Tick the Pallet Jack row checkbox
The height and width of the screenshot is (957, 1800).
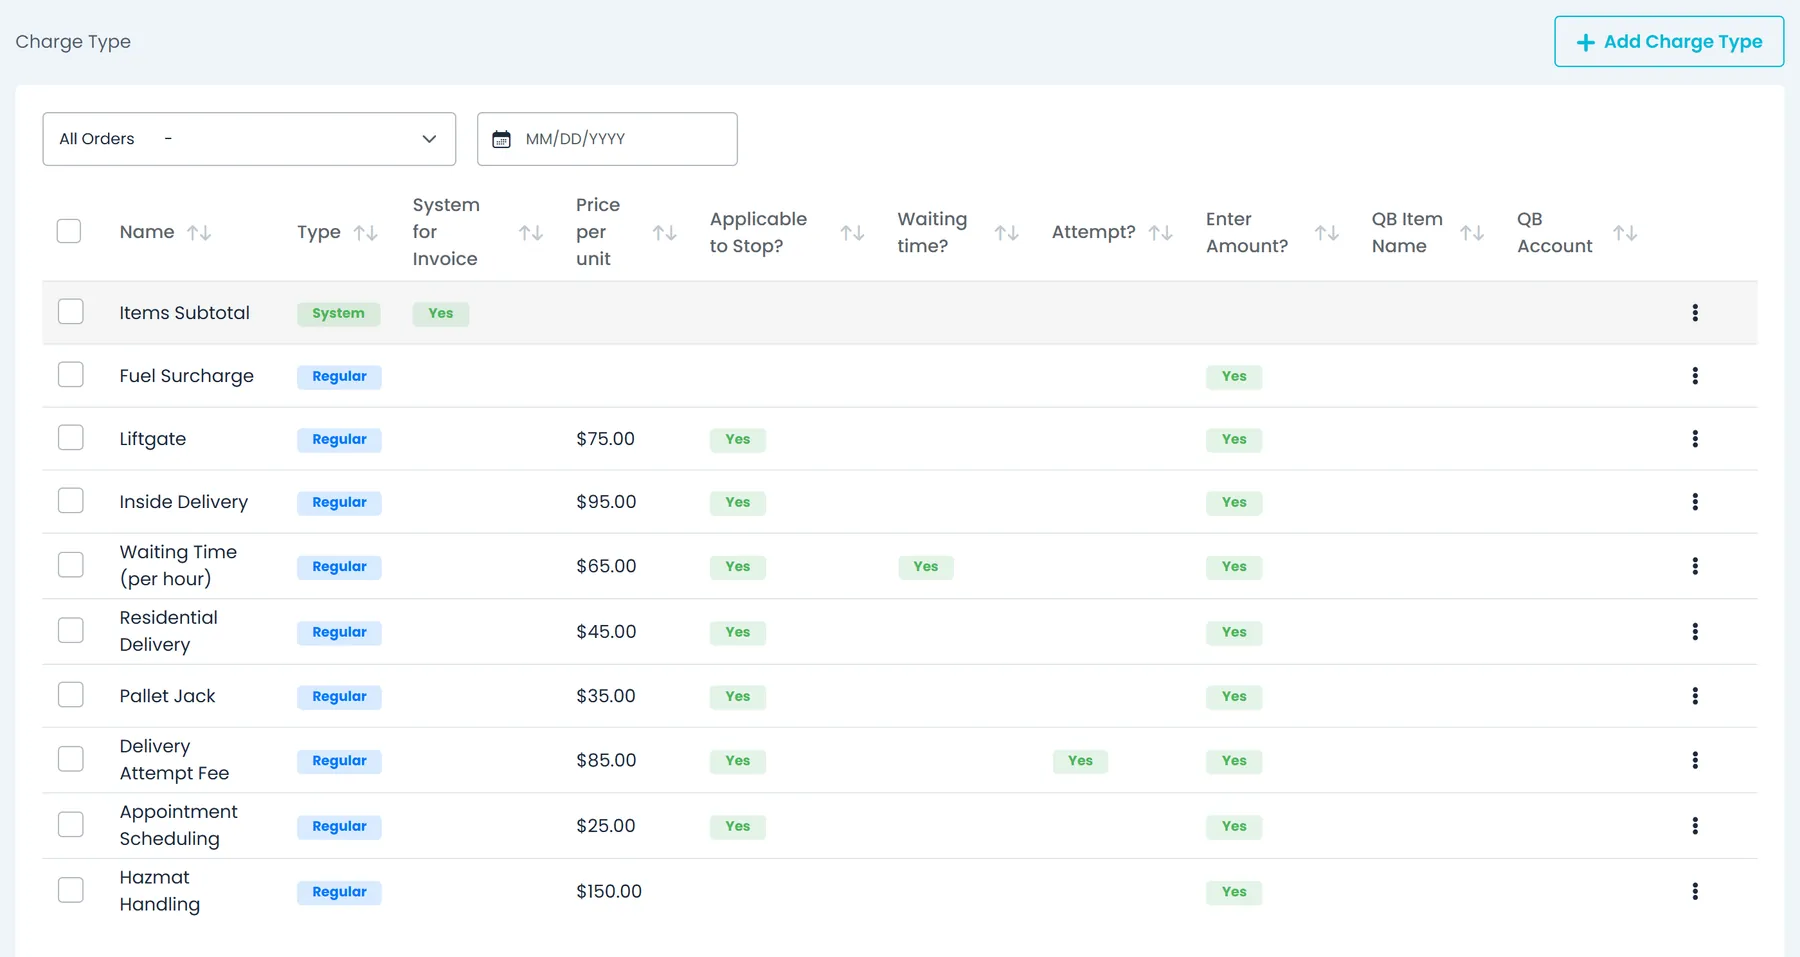click(70, 694)
